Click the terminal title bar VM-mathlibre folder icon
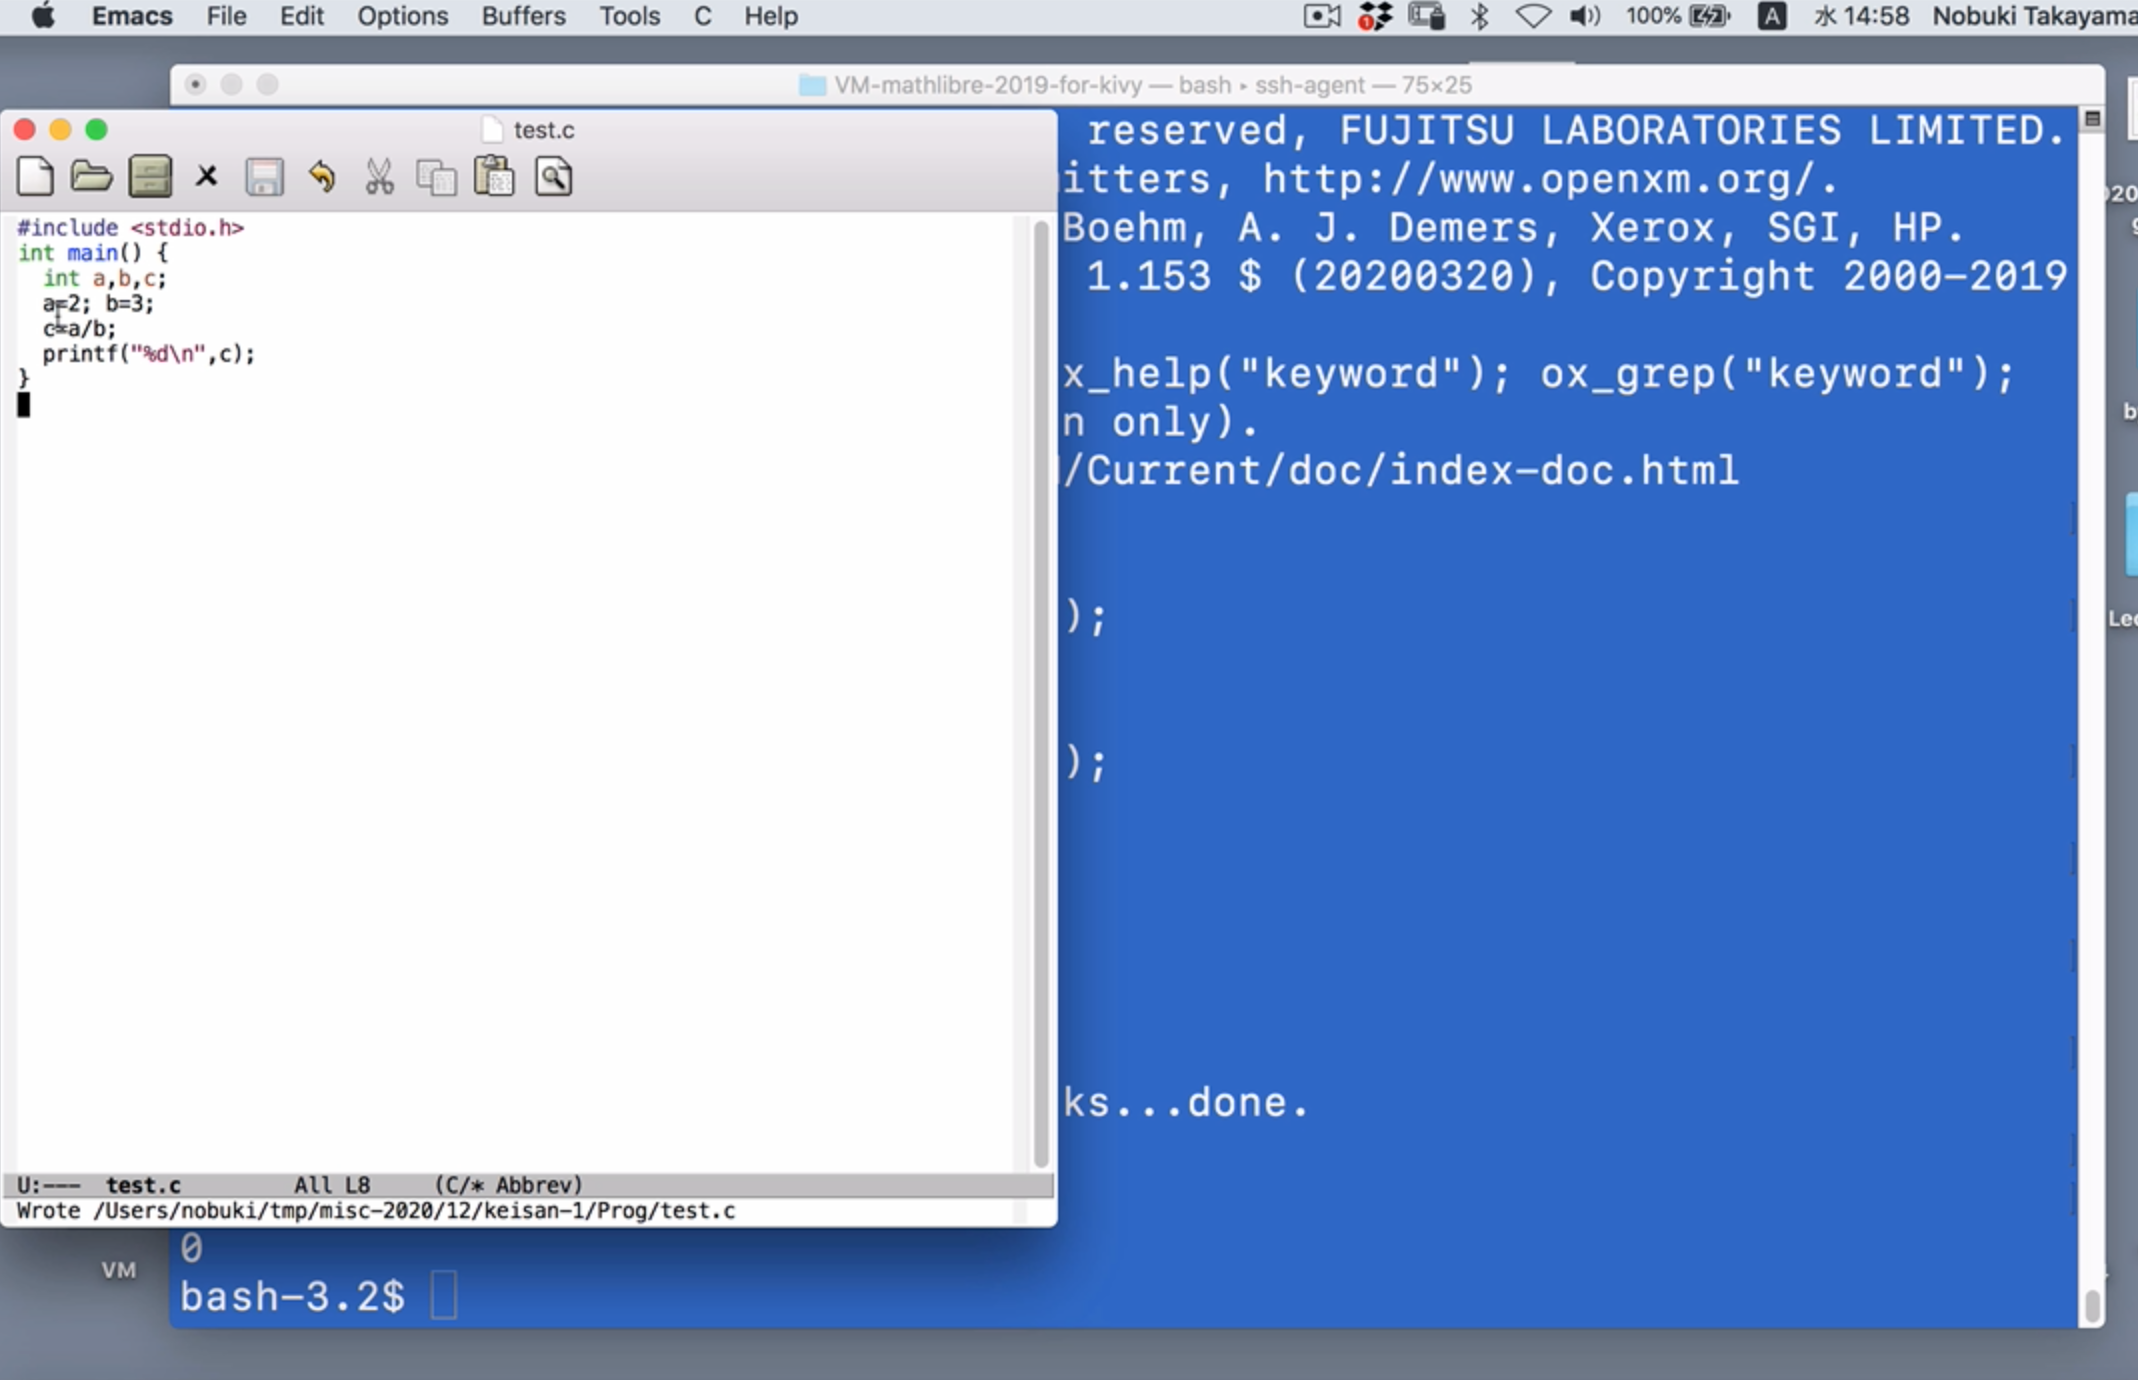 (812, 85)
